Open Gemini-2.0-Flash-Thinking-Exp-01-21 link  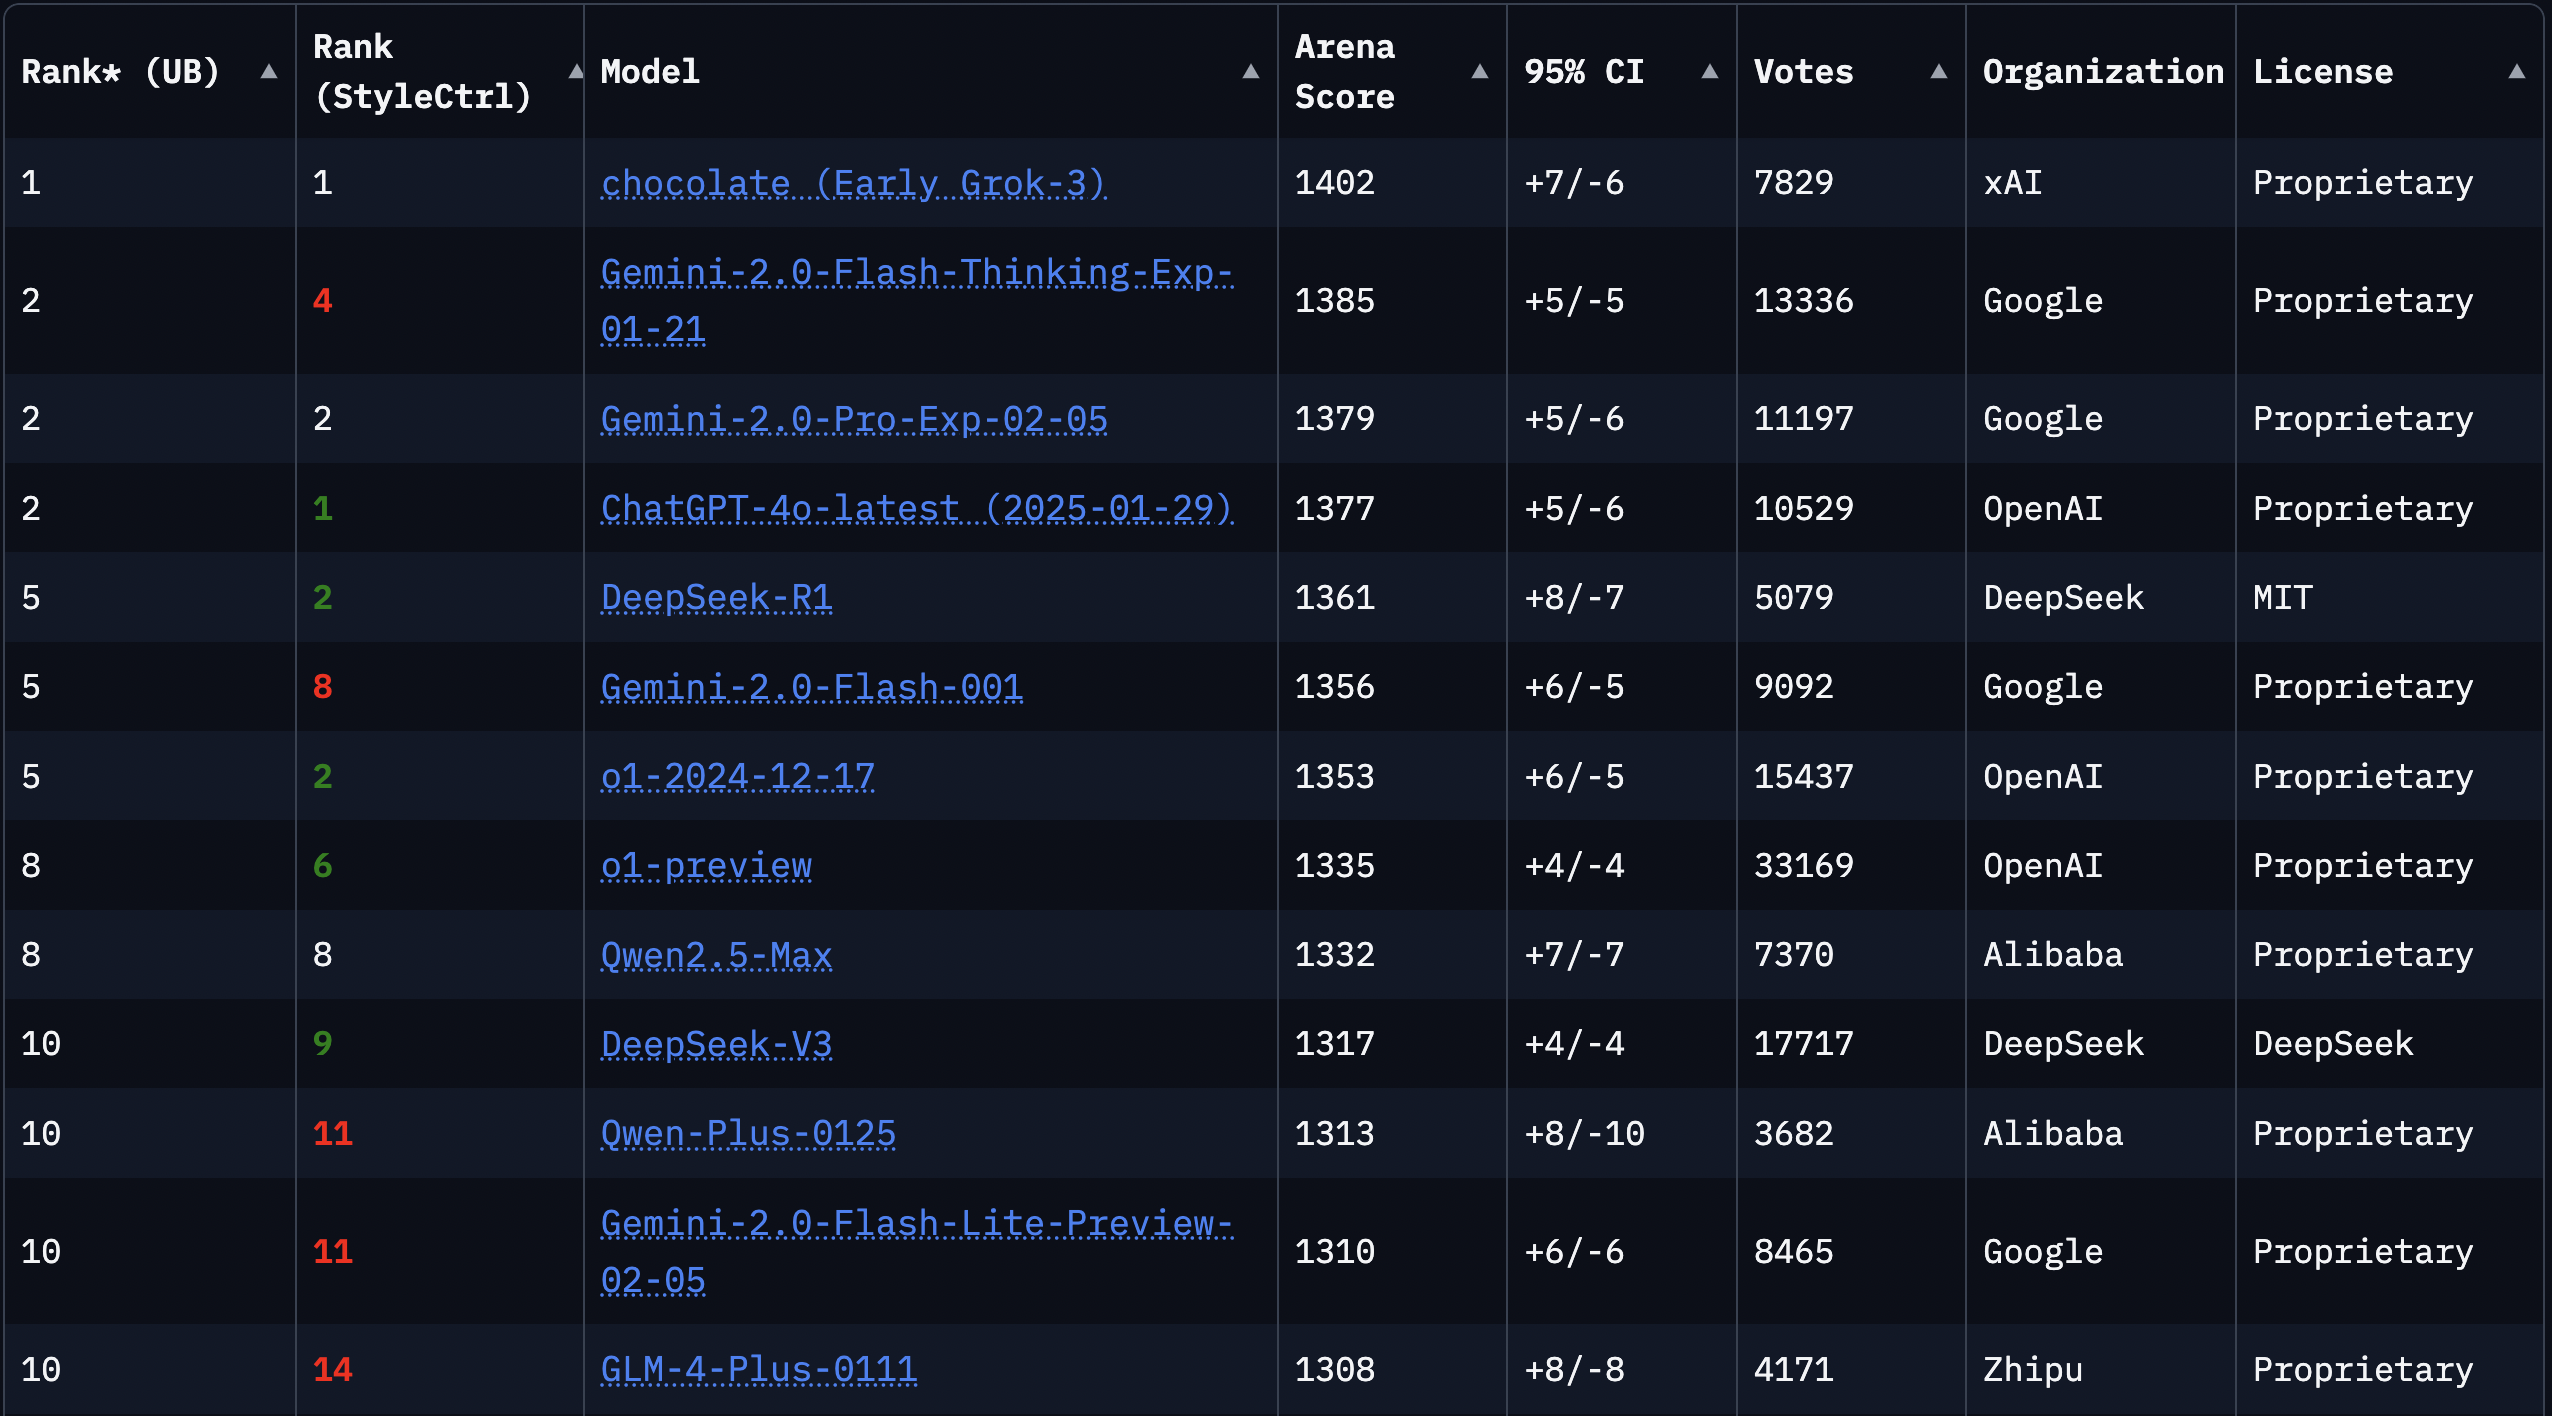[x=916, y=273]
